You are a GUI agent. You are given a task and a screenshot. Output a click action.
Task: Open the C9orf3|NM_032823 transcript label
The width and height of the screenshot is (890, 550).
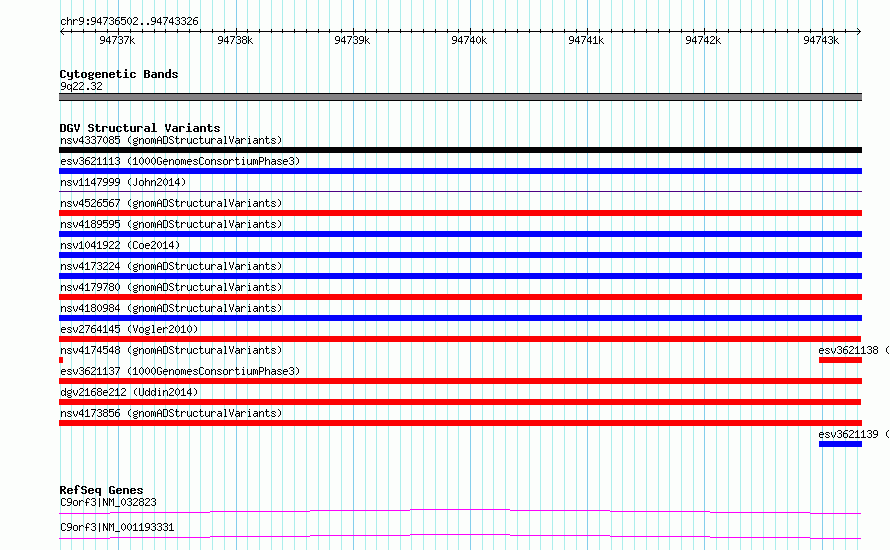(x=108, y=502)
